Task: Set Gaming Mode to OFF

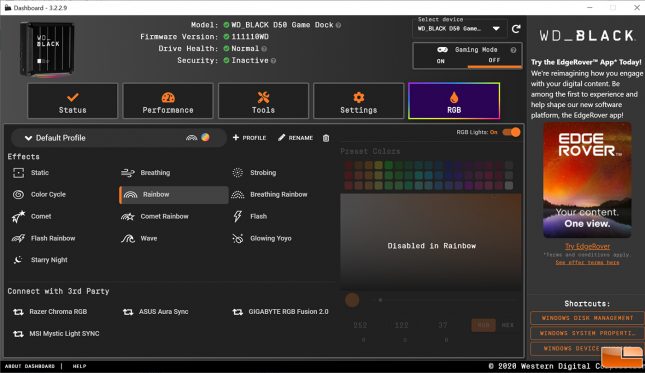Action: click(x=494, y=60)
